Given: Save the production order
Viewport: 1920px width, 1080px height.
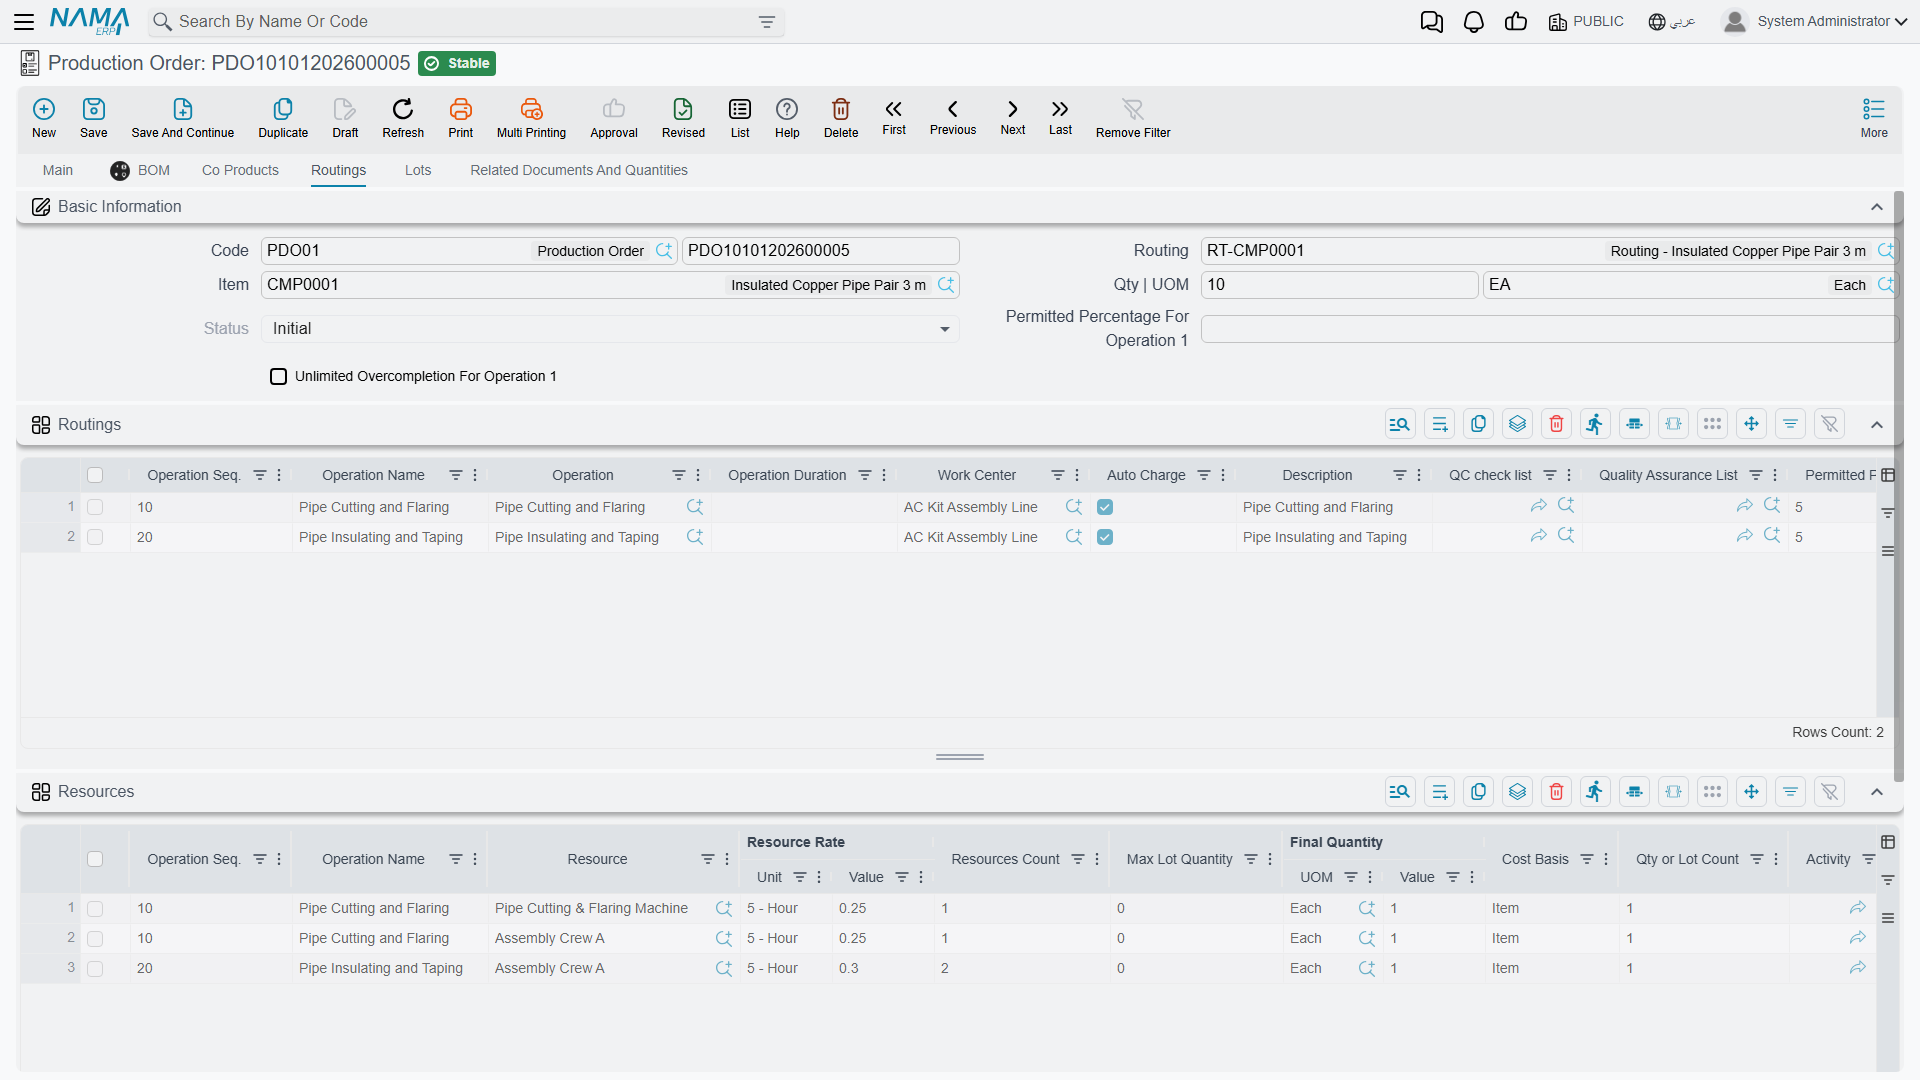Looking at the screenshot, I should (94, 117).
